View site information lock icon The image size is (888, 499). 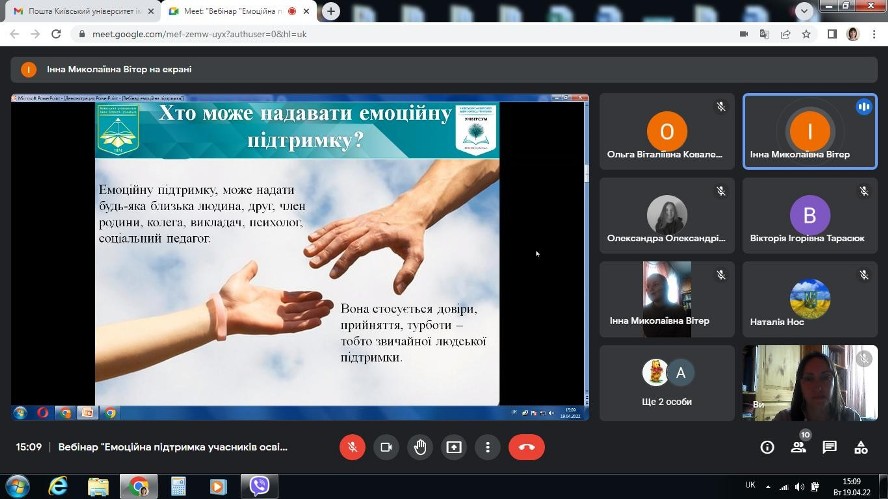coord(82,34)
